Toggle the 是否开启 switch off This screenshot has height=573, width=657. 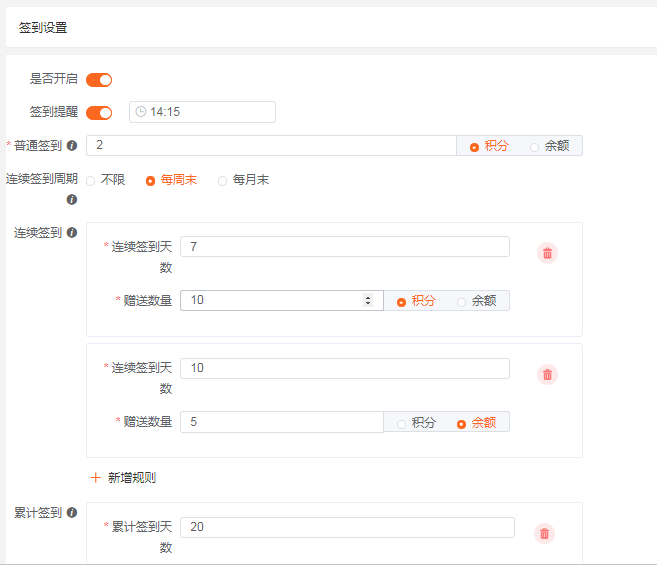(x=99, y=80)
